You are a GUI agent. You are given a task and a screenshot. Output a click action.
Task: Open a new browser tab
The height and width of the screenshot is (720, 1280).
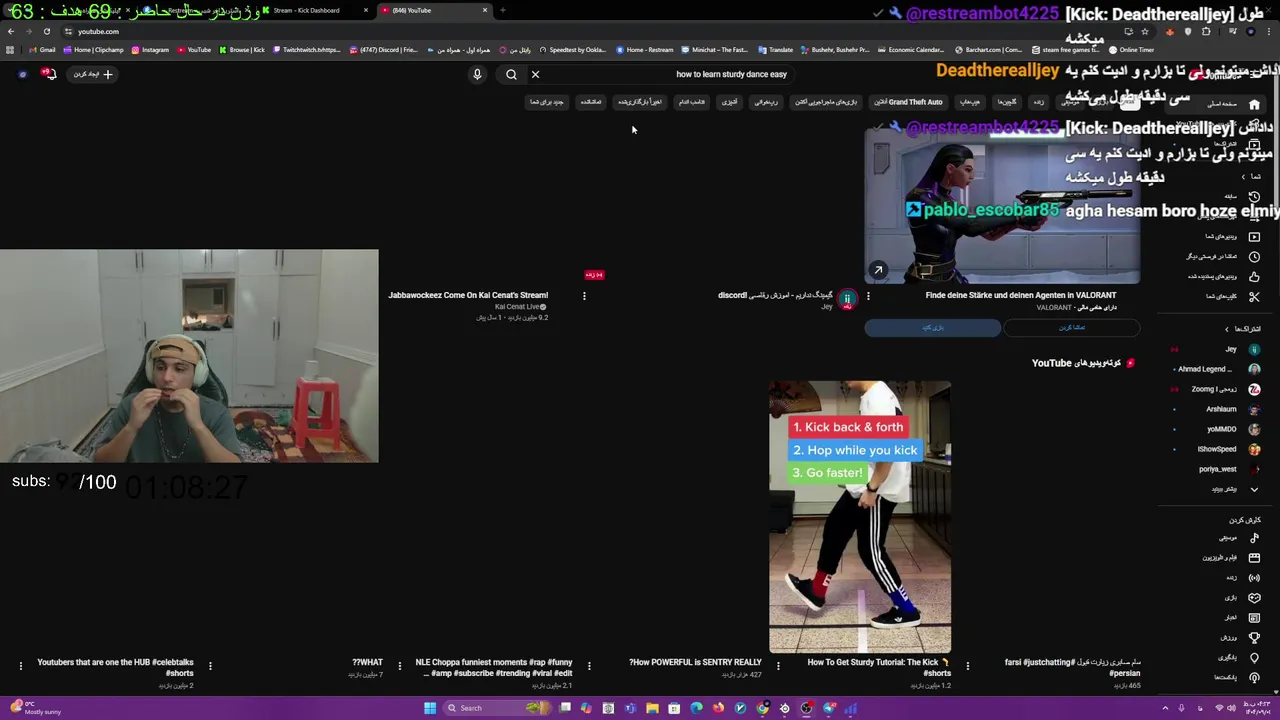(x=502, y=10)
